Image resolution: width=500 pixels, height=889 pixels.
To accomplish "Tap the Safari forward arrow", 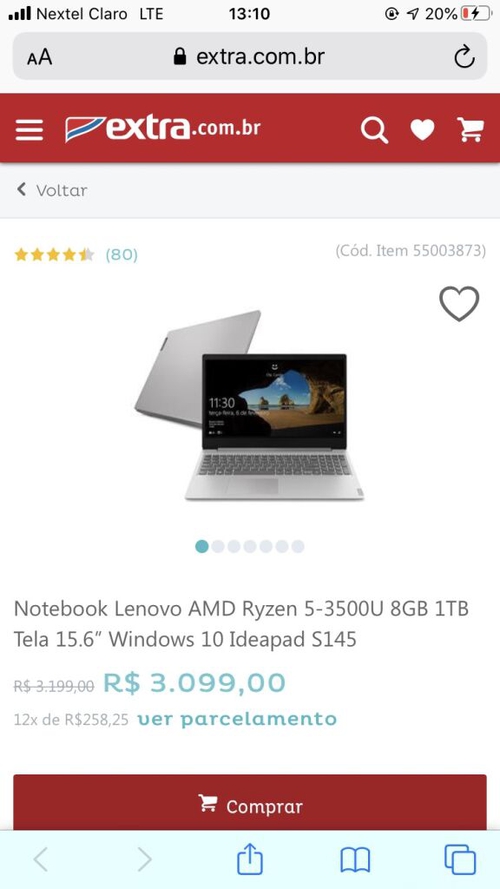I will tap(145, 860).
